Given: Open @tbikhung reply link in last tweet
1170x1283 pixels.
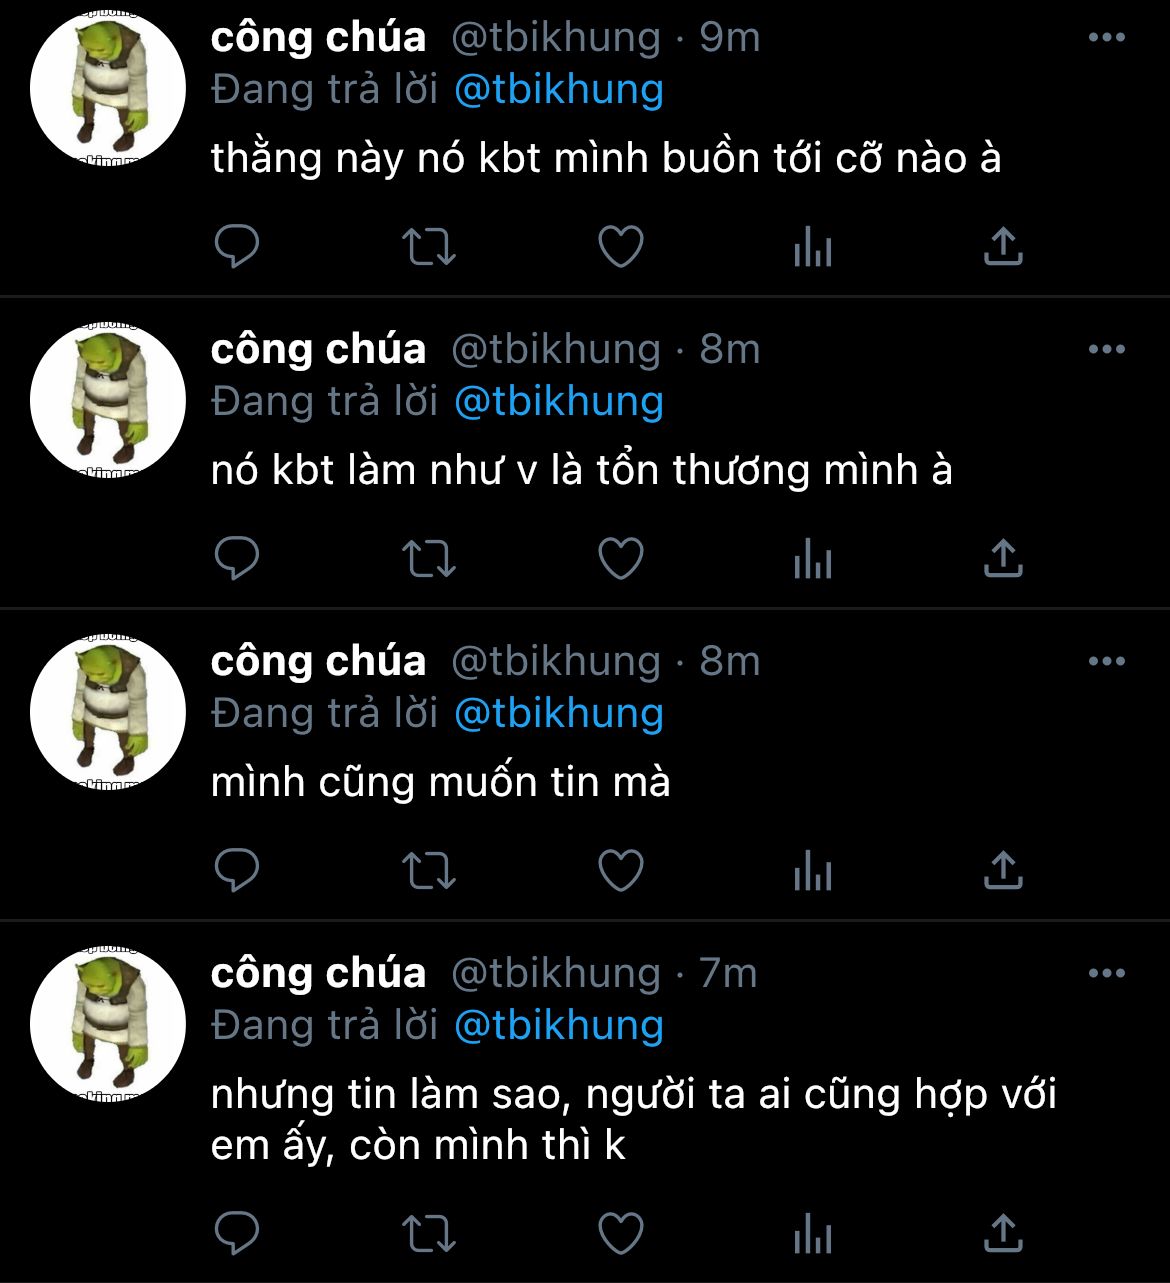Looking at the screenshot, I should [x=559, y=1026].
